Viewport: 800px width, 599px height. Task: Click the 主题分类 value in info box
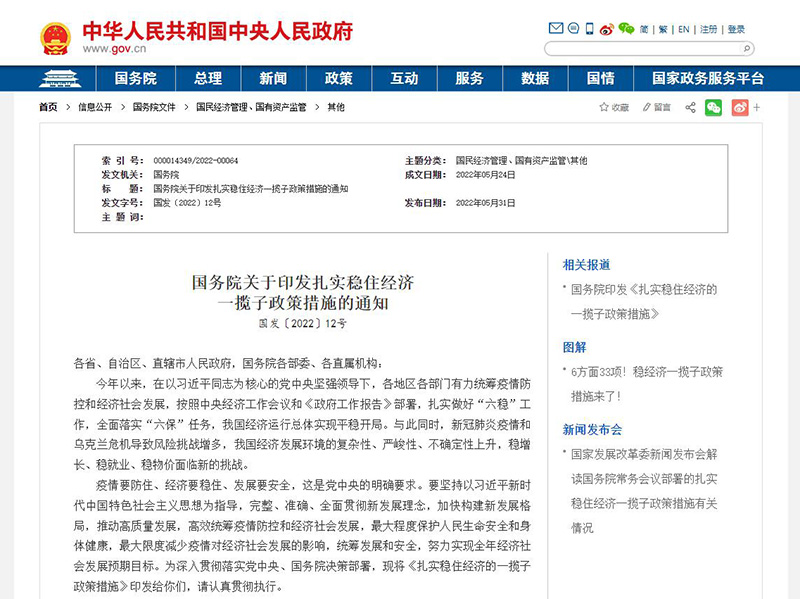coord(521,161)
